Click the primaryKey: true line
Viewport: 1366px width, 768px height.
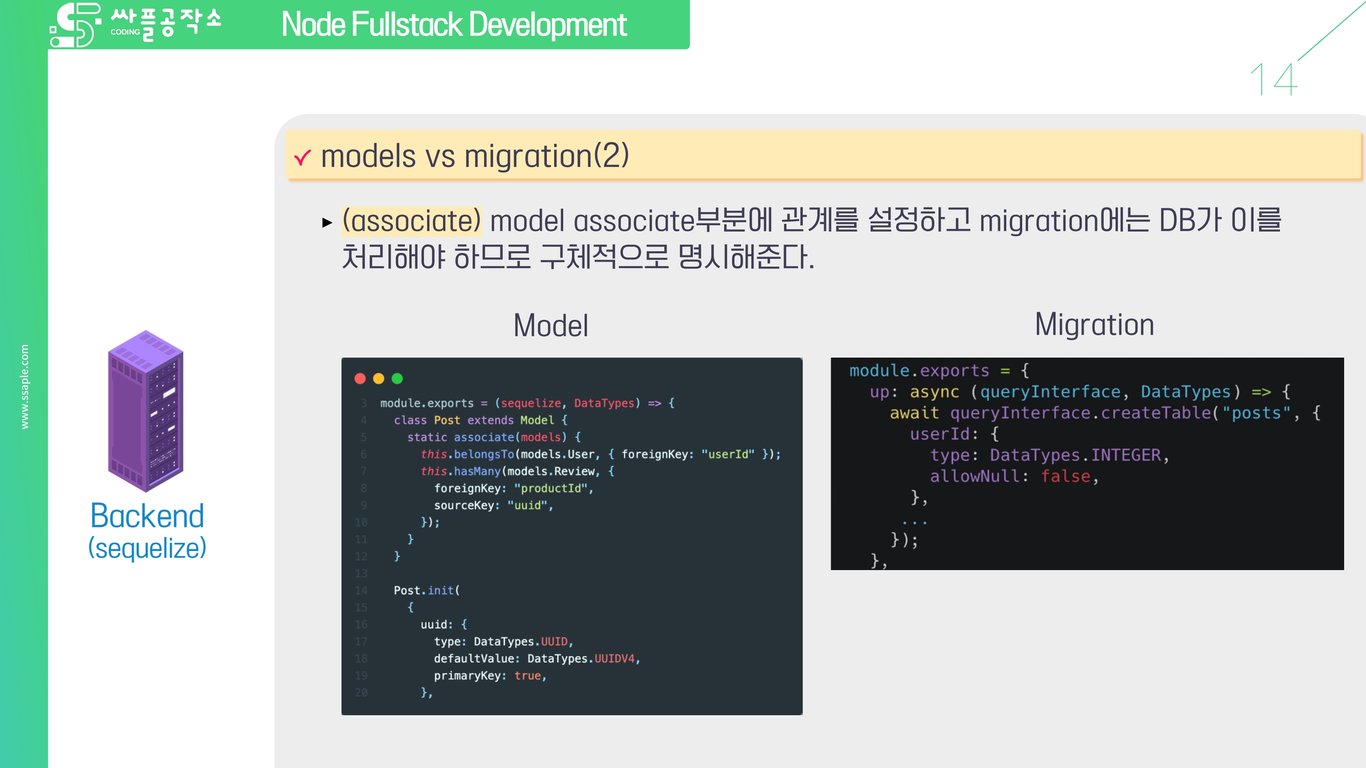point(491,676)
